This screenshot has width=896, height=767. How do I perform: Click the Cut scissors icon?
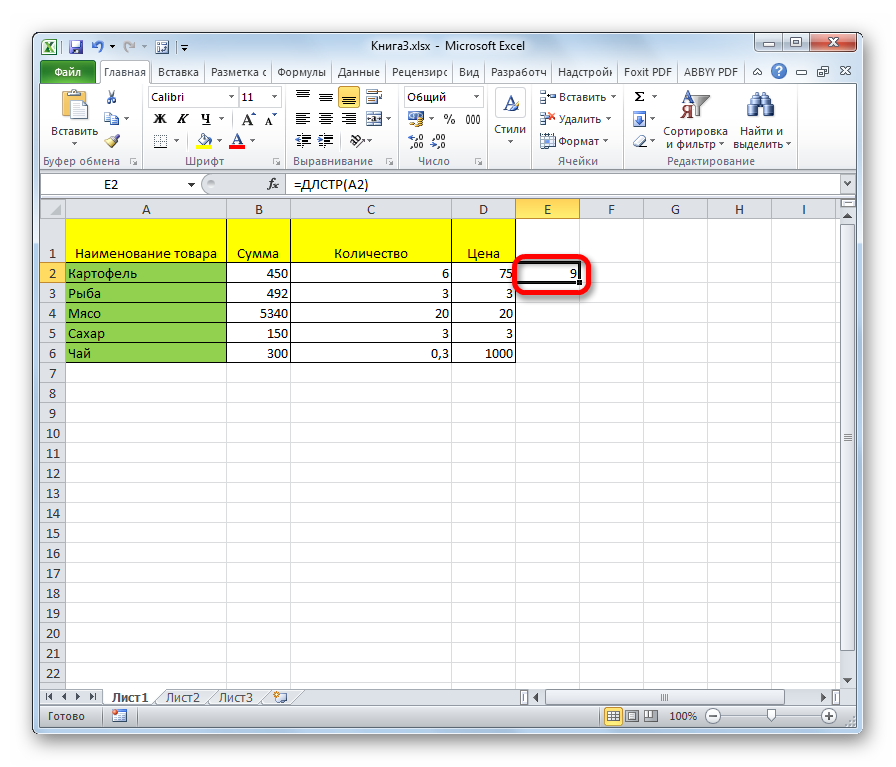point(112,97)
